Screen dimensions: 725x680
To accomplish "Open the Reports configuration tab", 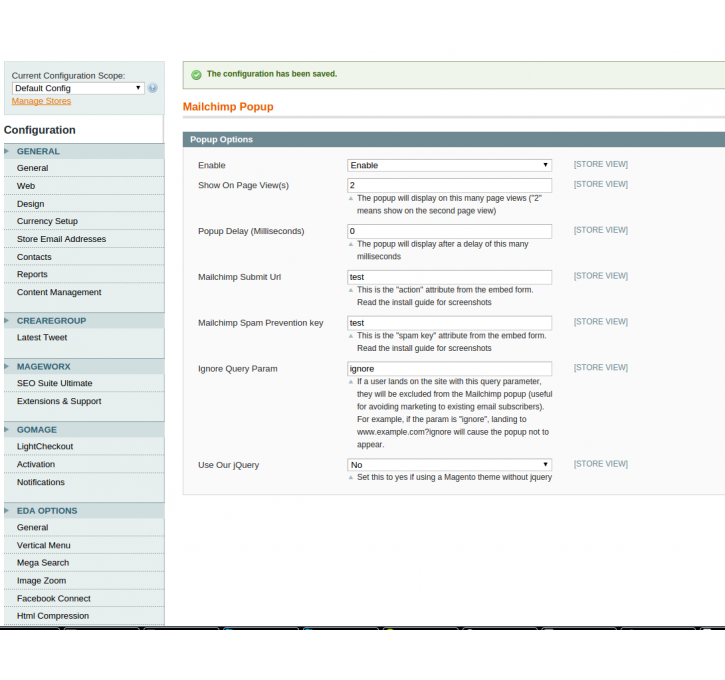I will point(84,274).
